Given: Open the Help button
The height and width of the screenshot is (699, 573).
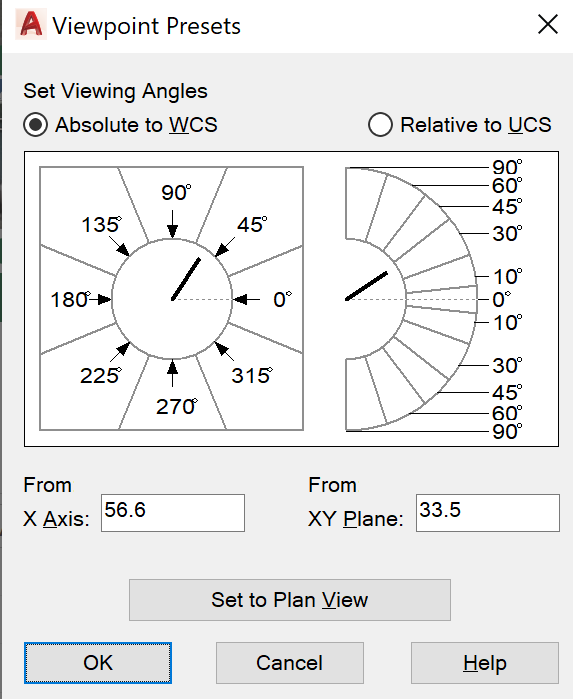Looking at the screenshot, I should pyautogui.click(x=485, y=663).
